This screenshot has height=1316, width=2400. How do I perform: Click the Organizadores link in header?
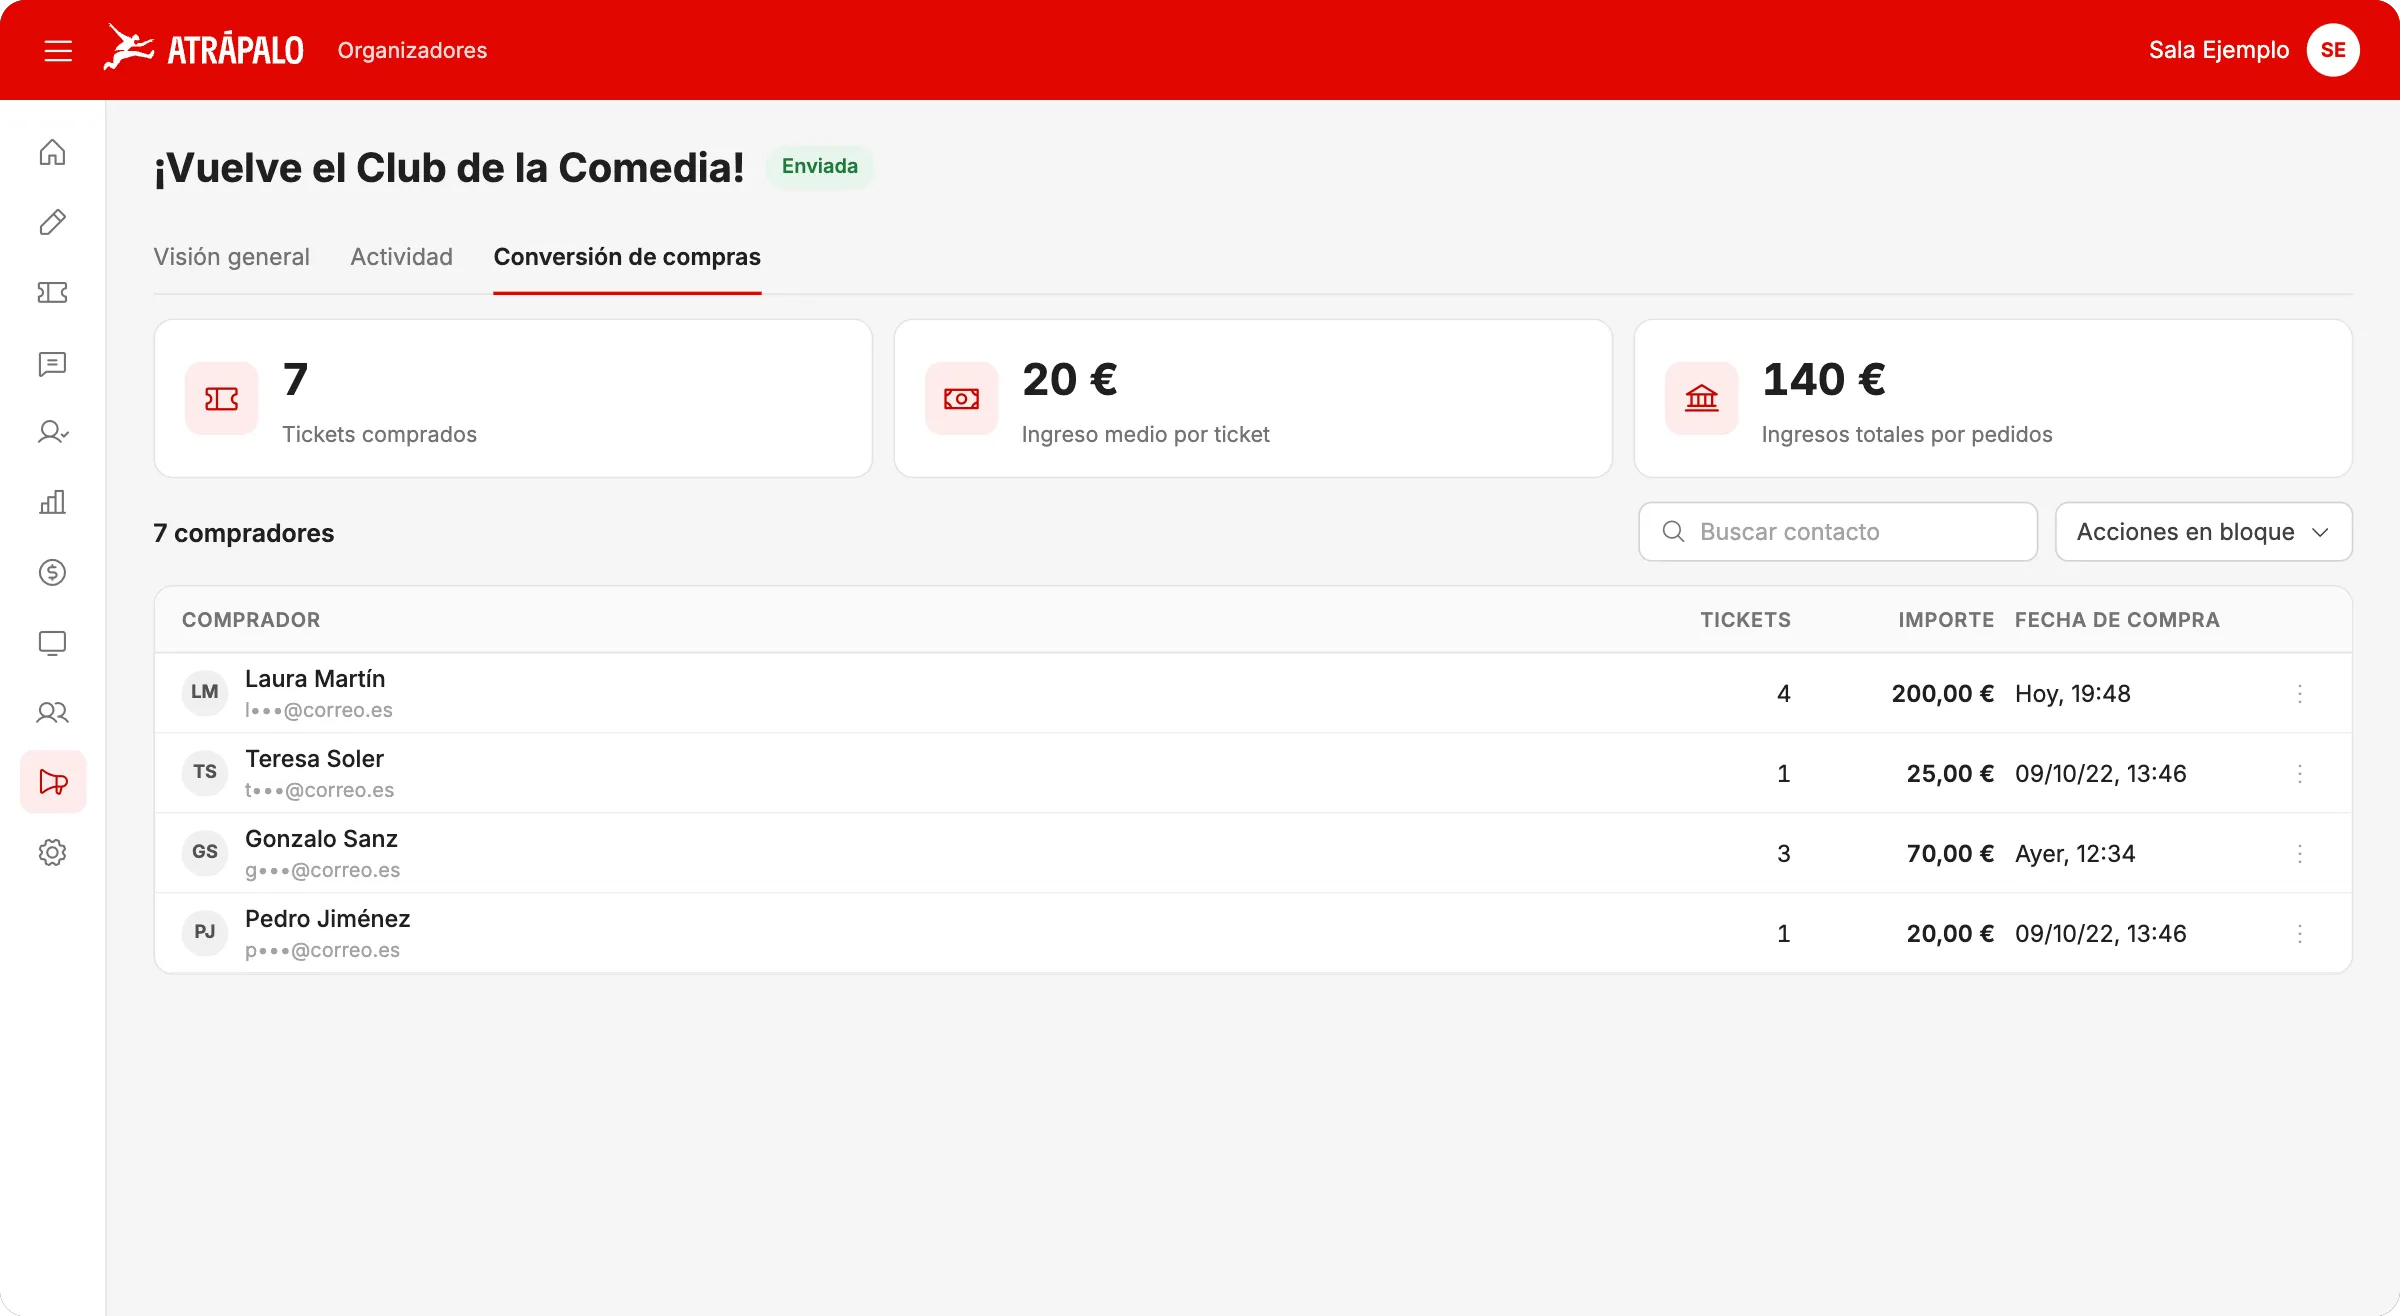pos(412,50)
